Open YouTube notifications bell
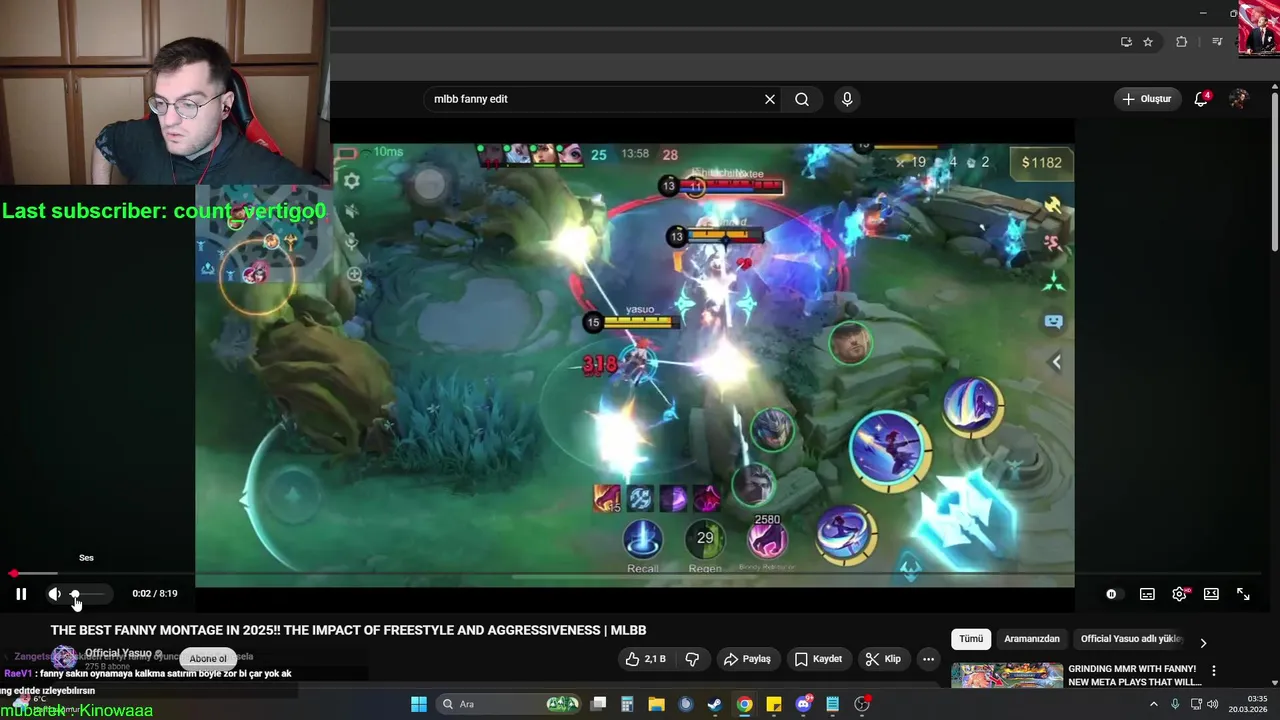1280x720 pixels. pos(1201,99)
